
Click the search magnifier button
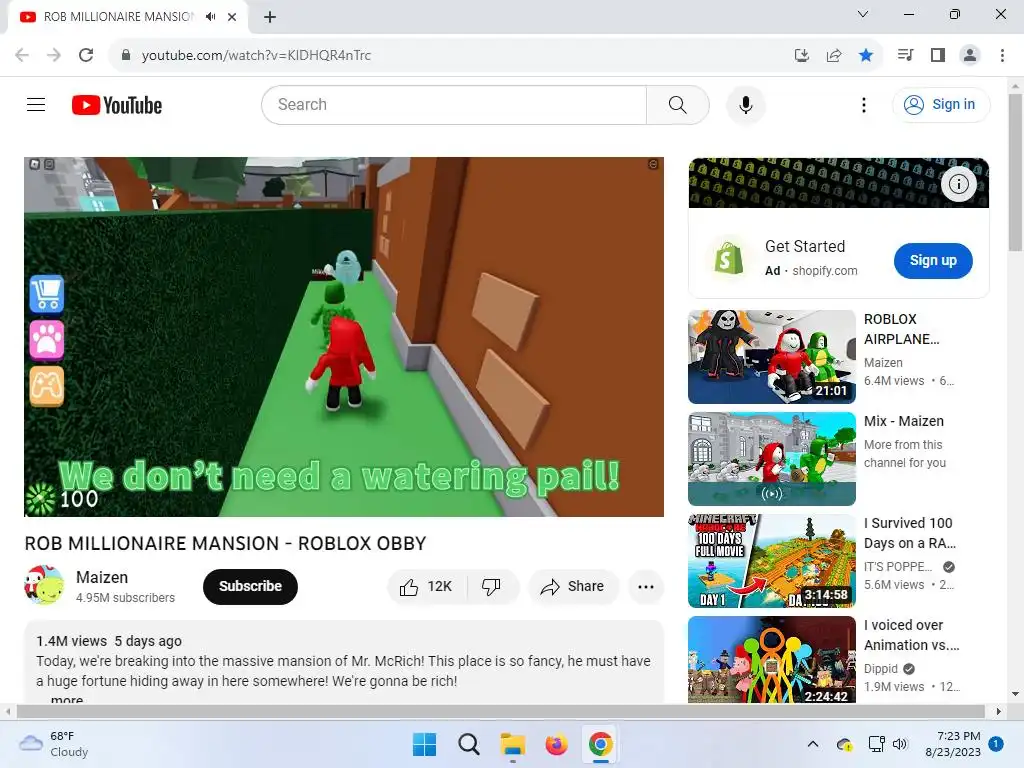coord(677,104)
